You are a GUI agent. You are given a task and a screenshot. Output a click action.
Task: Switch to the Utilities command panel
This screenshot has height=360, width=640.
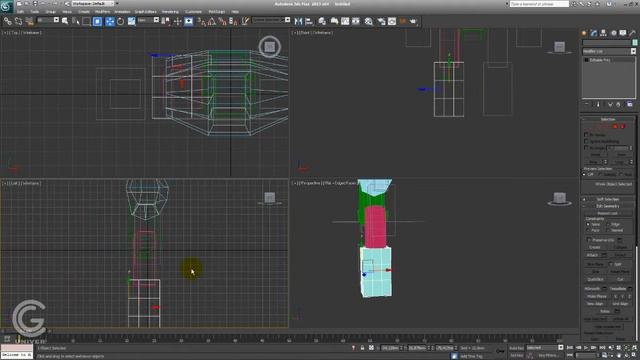(633, 33)
